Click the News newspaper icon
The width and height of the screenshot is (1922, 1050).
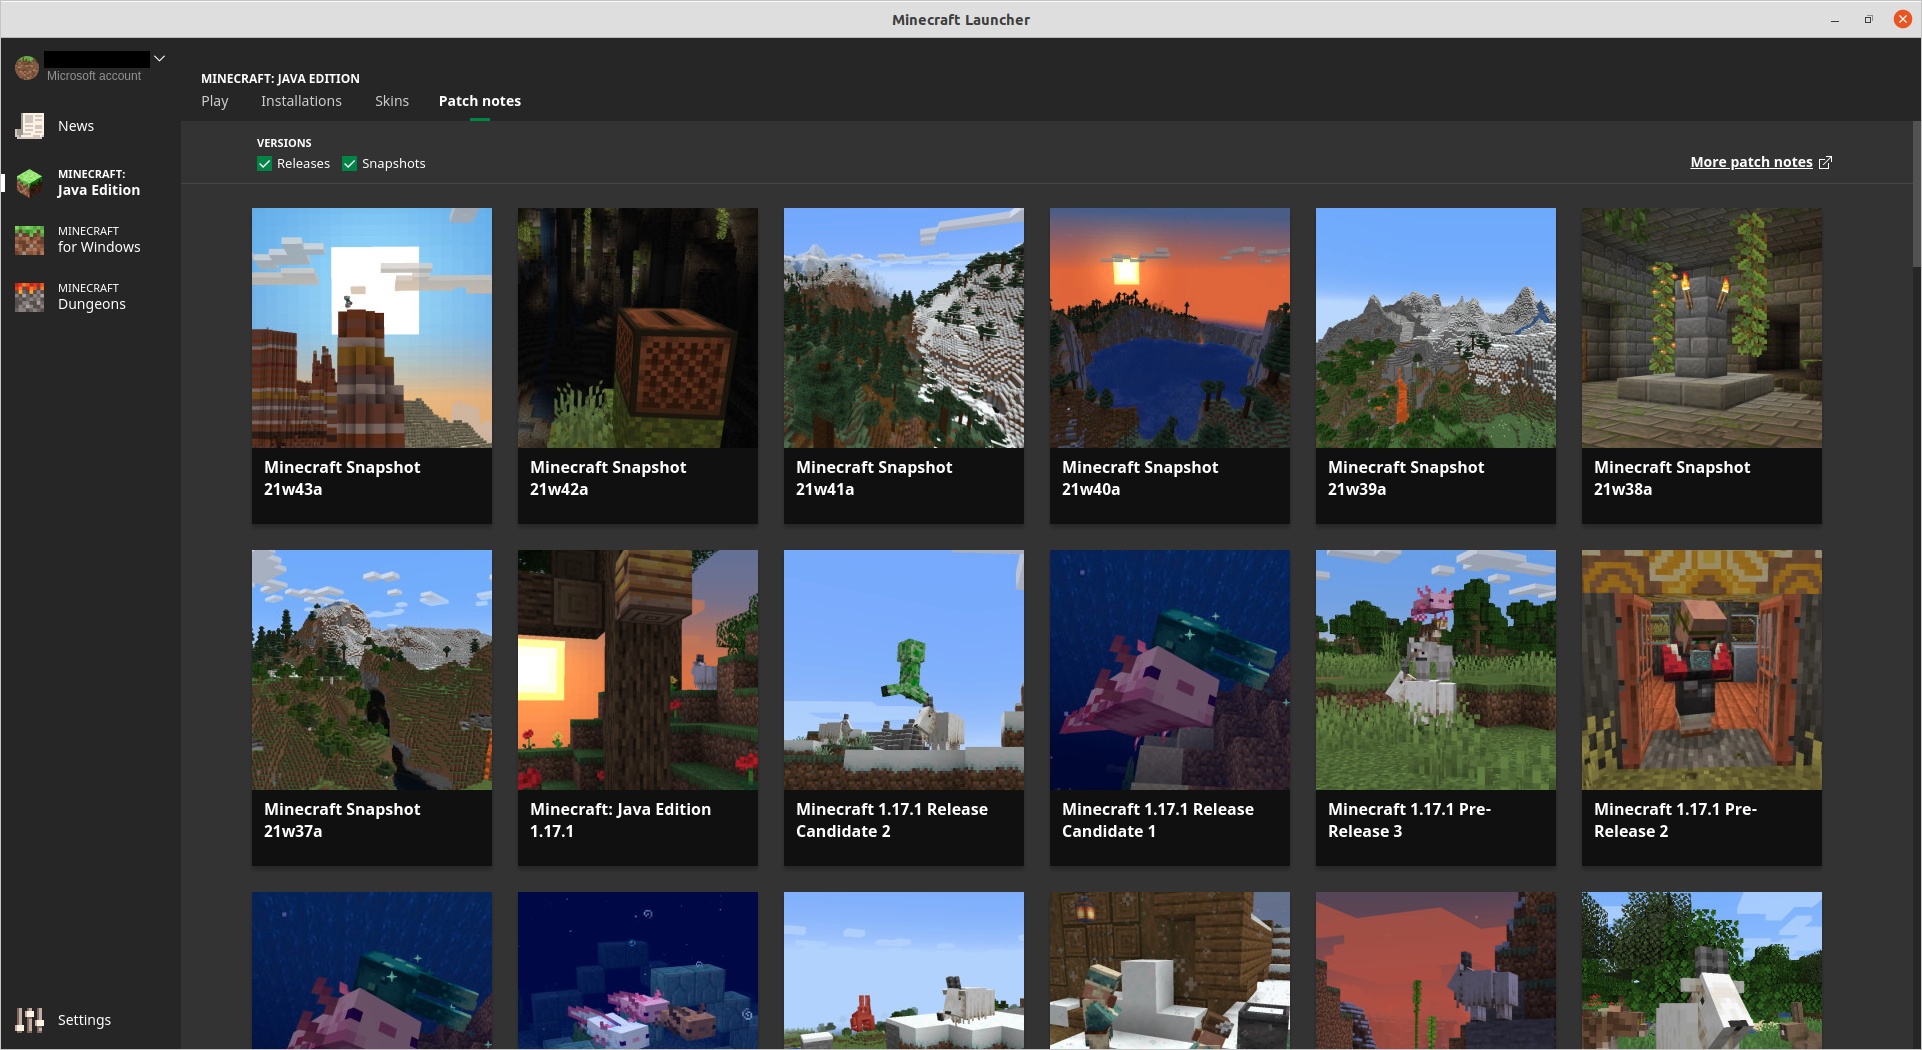click(x=30, y=126)
